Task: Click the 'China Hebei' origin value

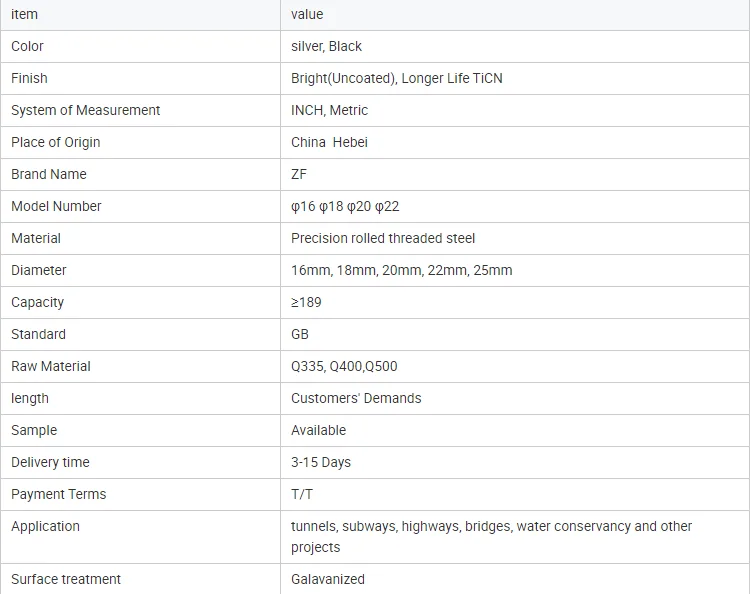Action: tap(329, 142)
